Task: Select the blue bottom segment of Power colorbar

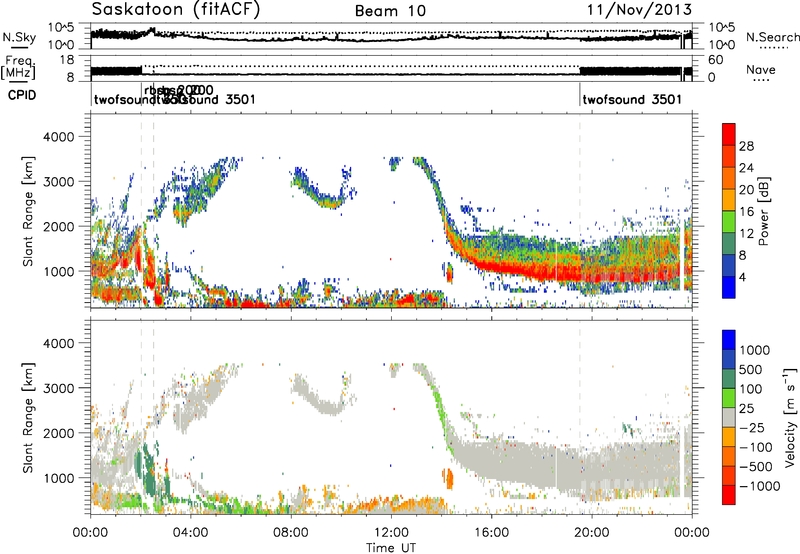Action: pyautogui.click(x=729, y=287)
